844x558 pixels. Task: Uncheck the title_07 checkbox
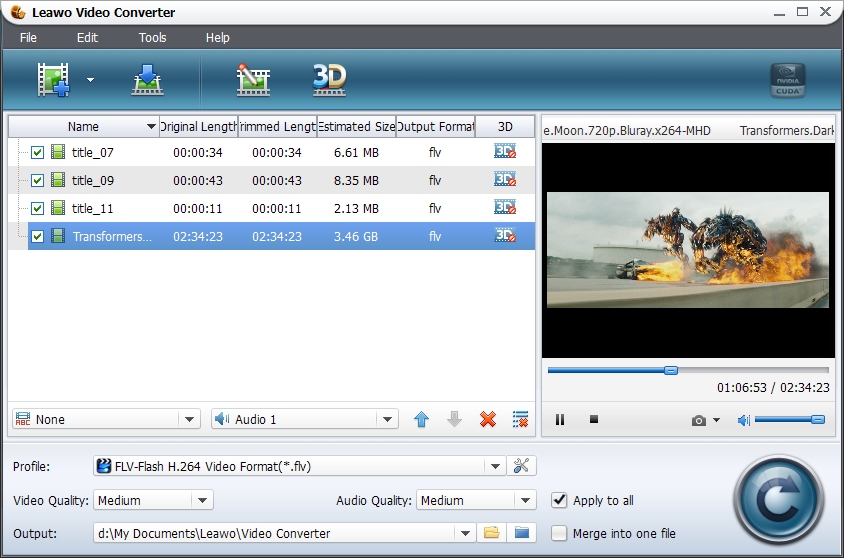(x=37, y=152)
